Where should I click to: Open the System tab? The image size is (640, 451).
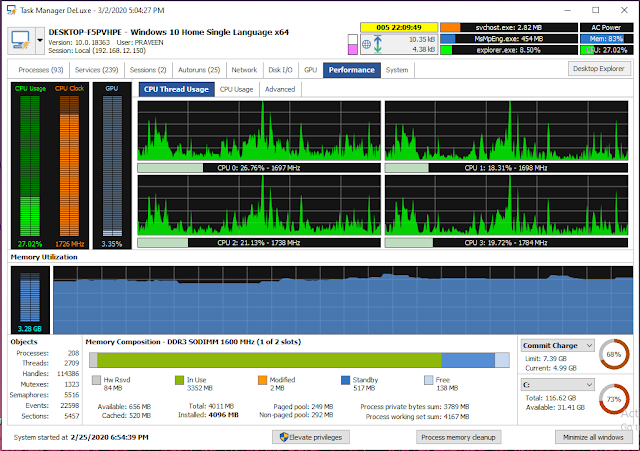click(x=397, y=70)
